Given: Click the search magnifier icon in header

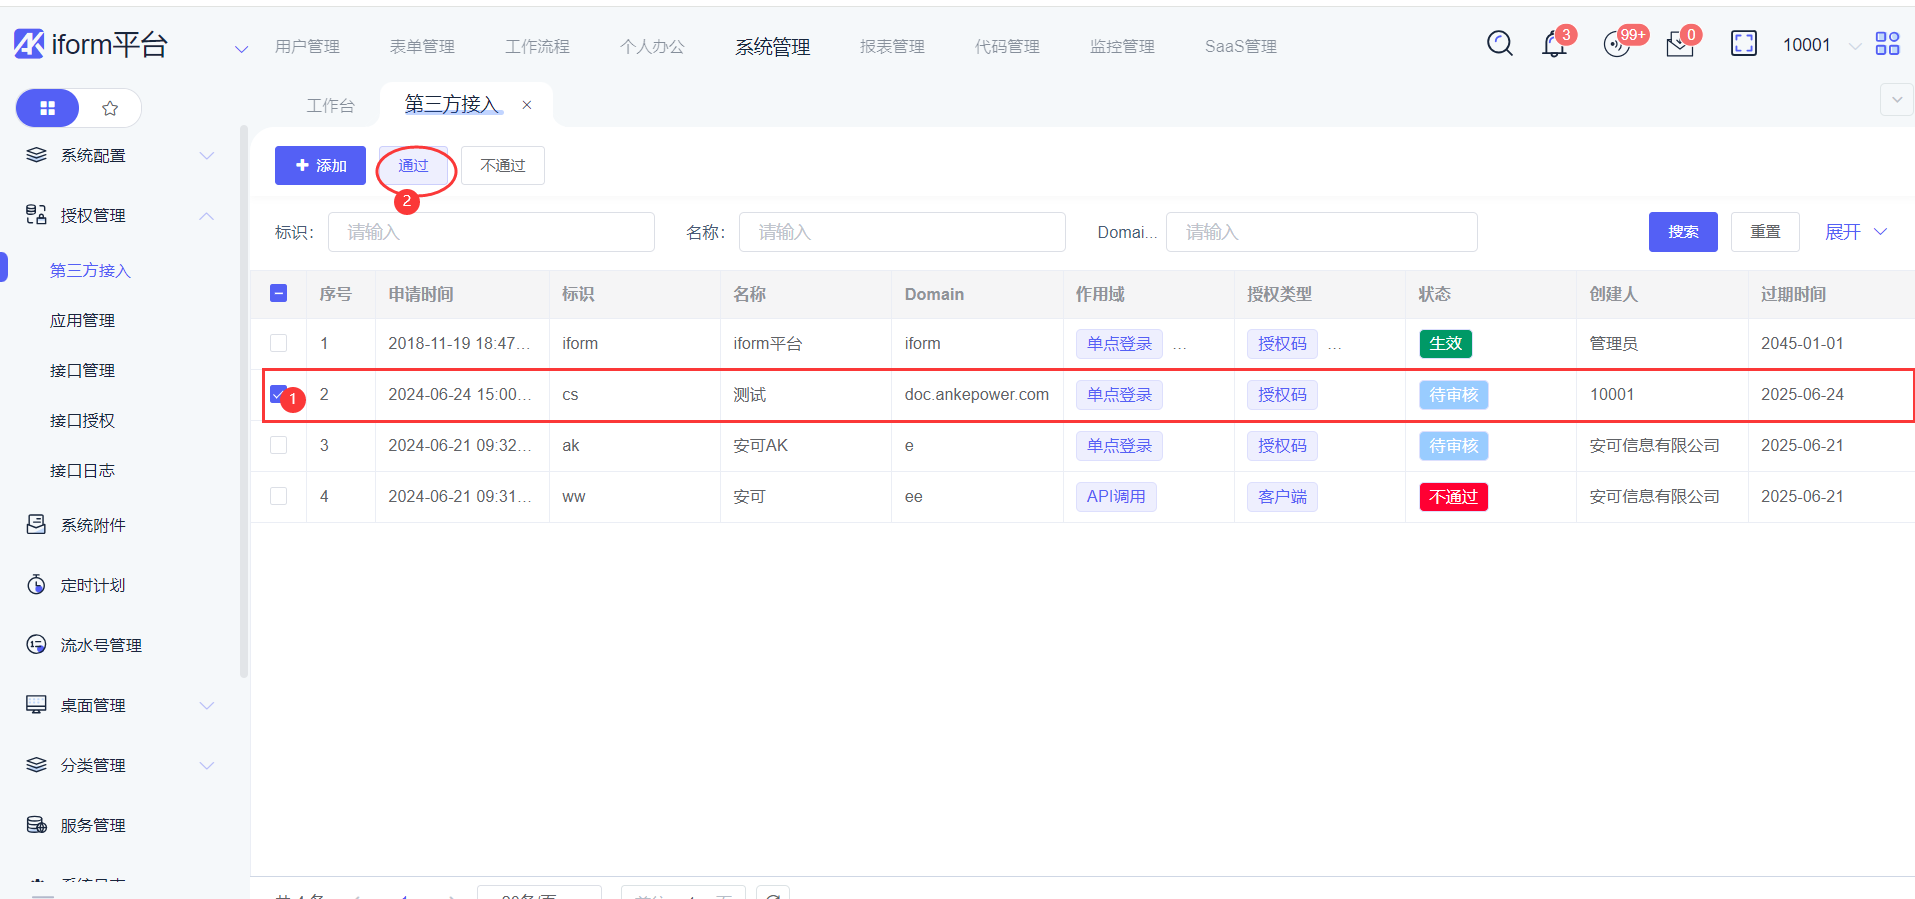Looking at the screenshot, I should tap(1499, 44).
